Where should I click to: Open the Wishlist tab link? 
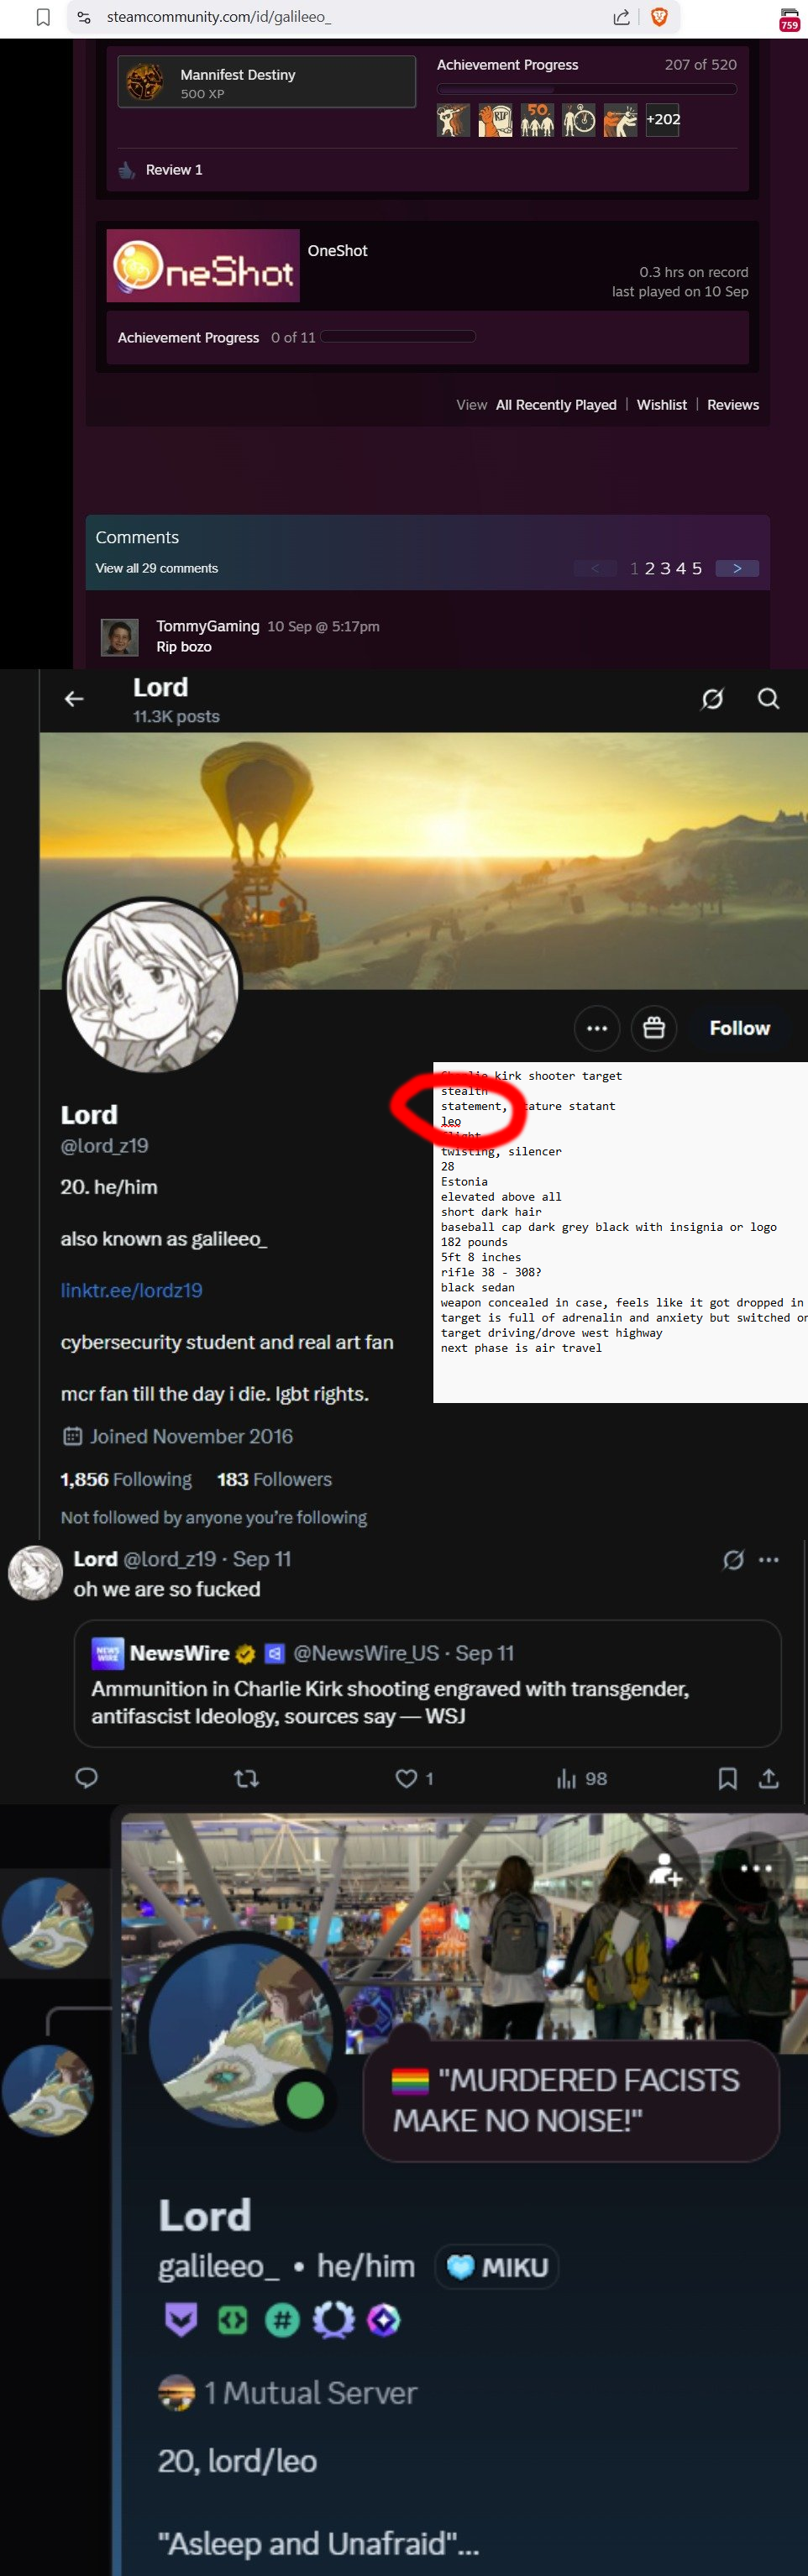[662, 405]
